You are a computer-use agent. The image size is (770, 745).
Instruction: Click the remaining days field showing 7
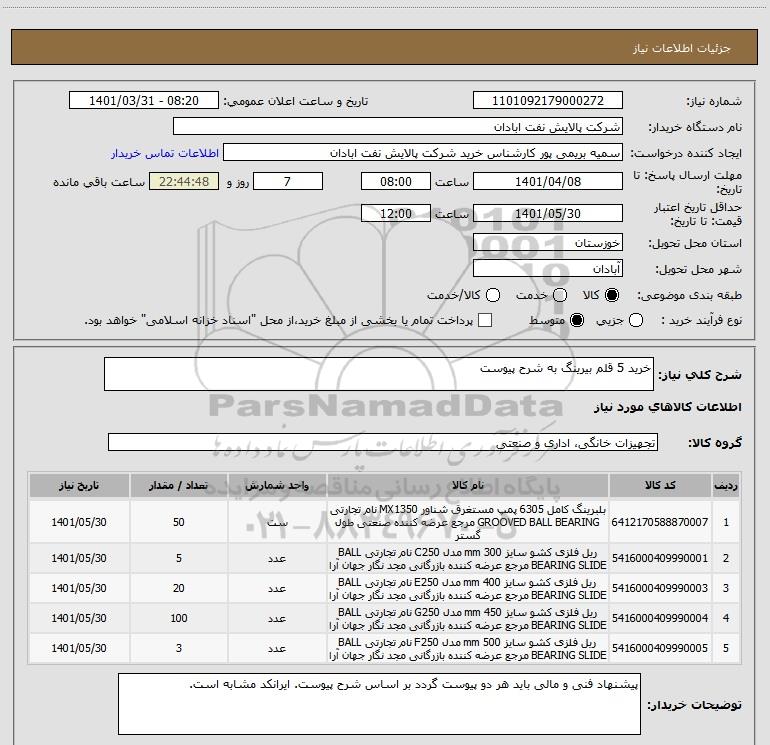click(288, 181)
